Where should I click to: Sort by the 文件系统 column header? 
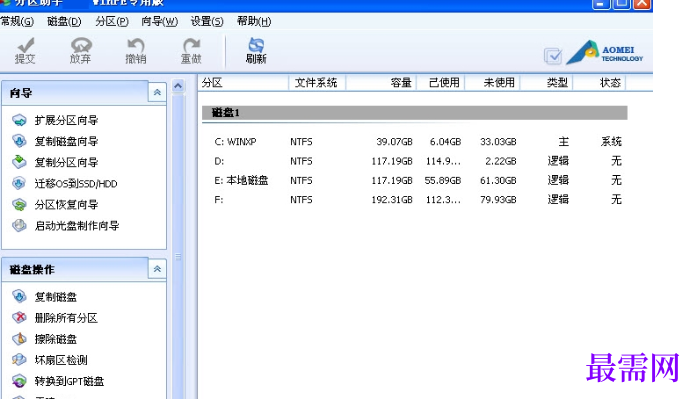[x=317, y=82]
